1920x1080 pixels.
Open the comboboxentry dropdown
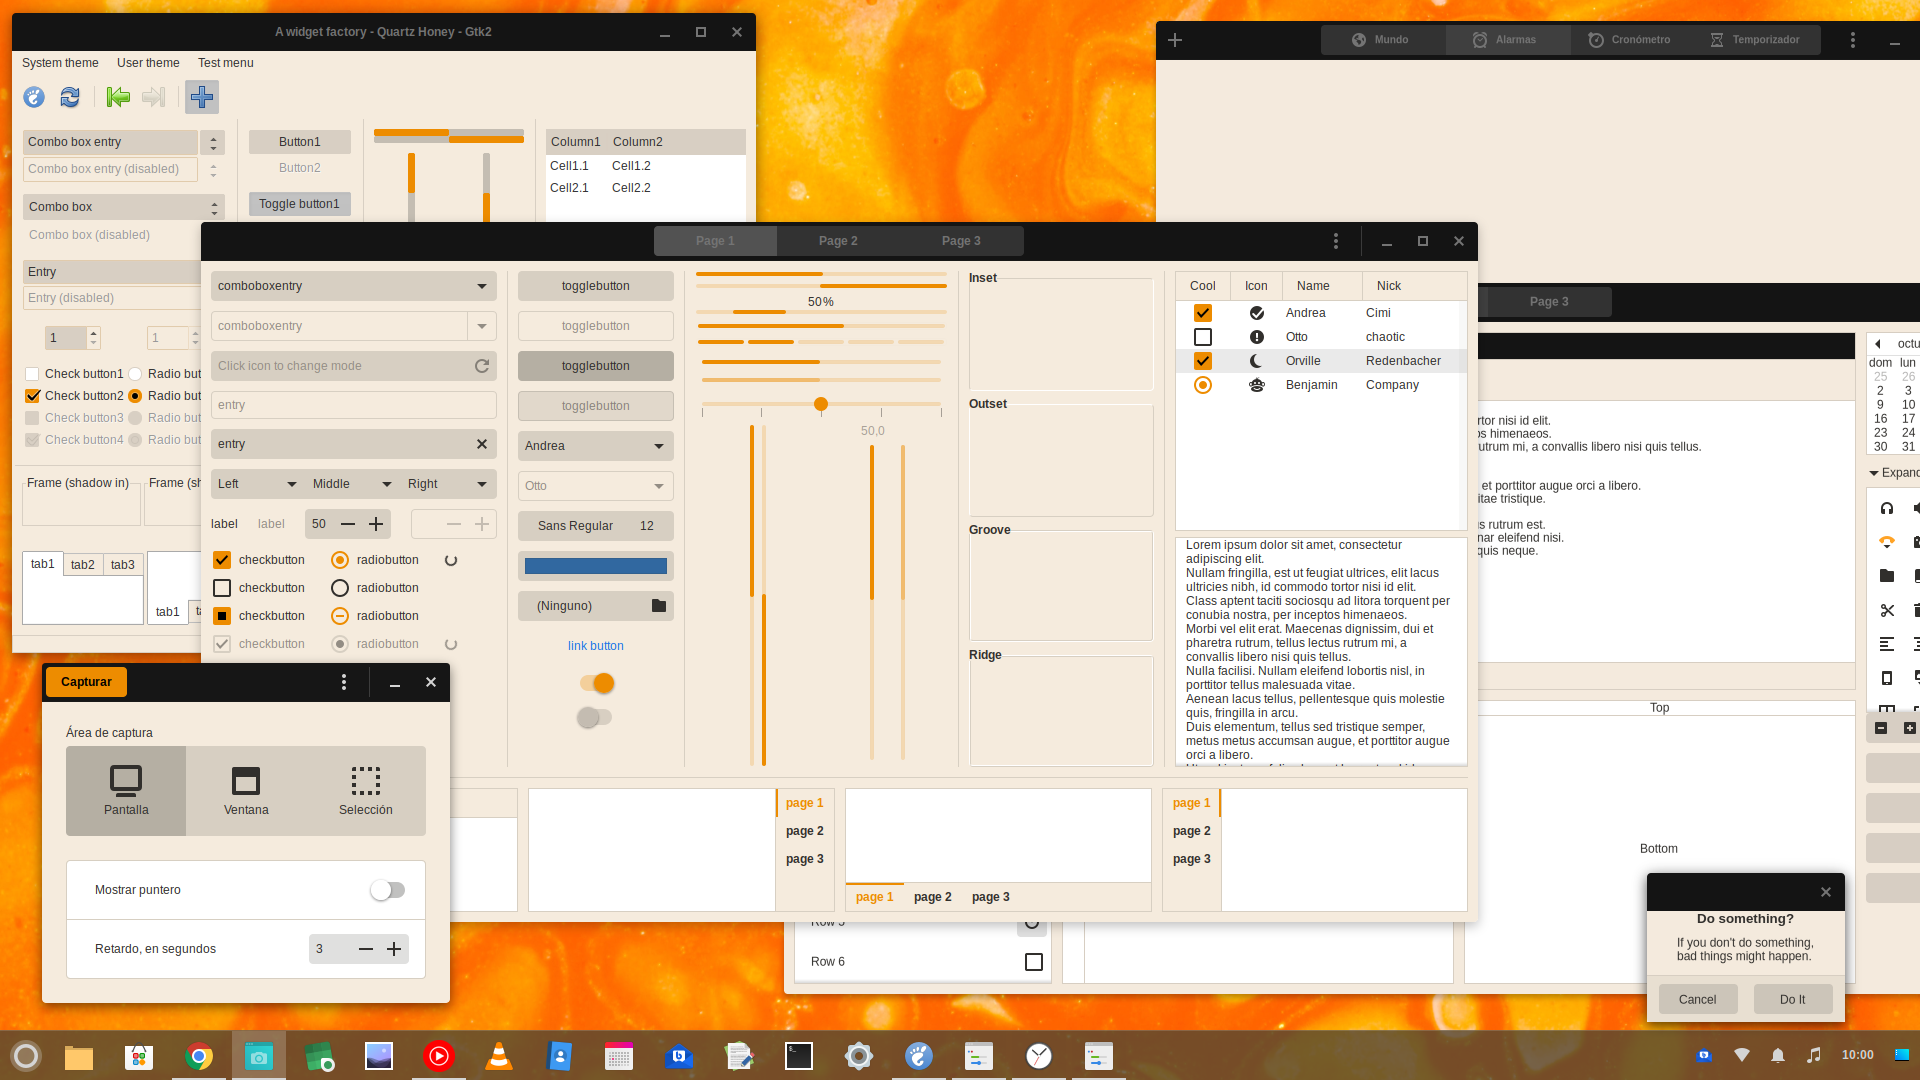click(353, 286)
